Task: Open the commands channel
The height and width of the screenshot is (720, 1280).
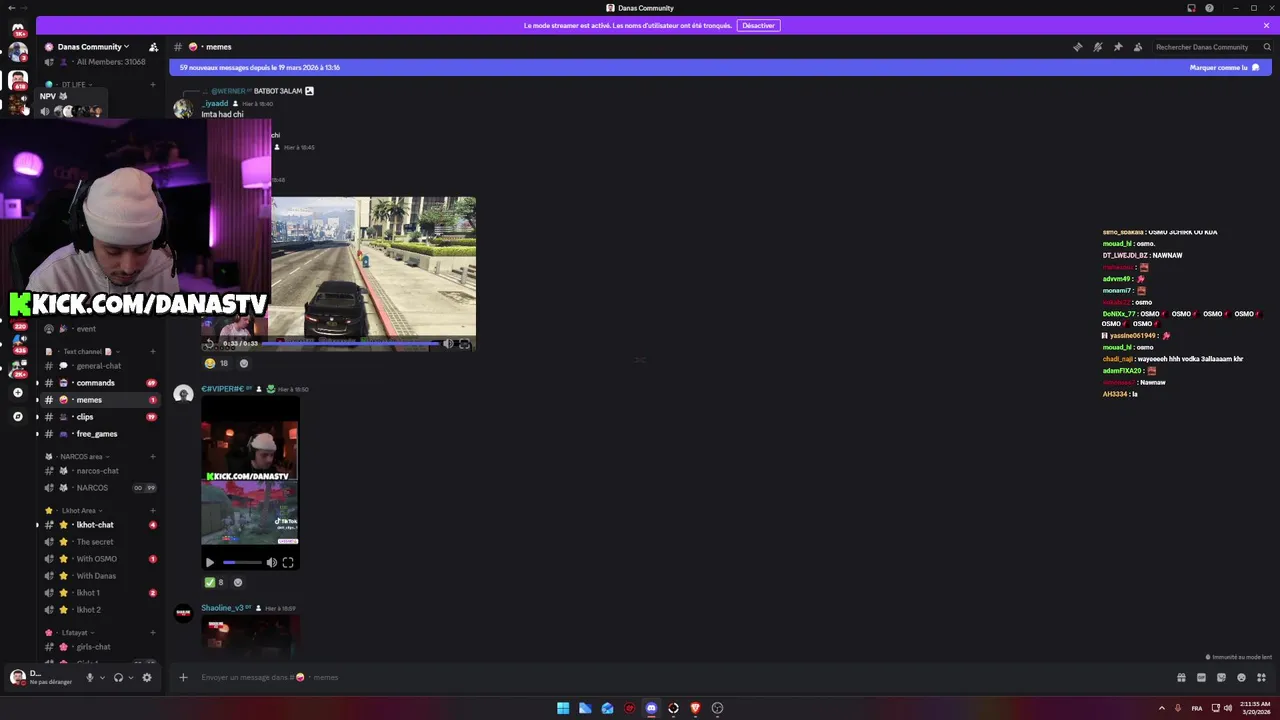Action: 98,383
